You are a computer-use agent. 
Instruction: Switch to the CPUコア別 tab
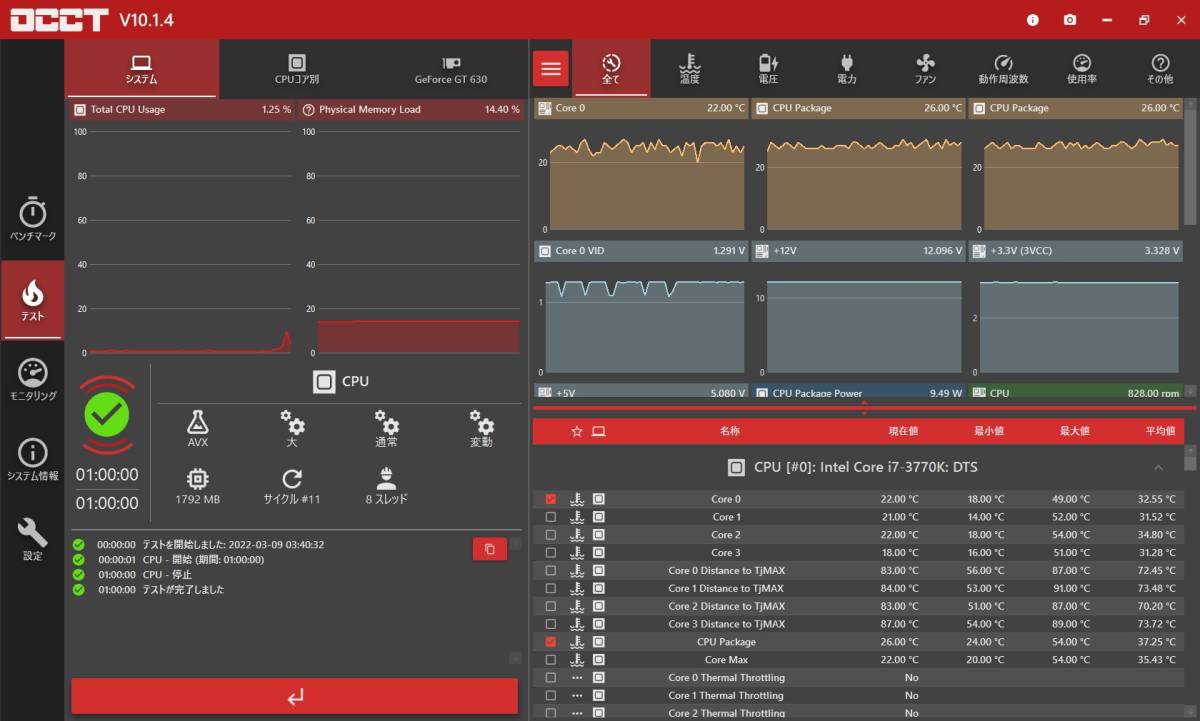coord(297,69)
